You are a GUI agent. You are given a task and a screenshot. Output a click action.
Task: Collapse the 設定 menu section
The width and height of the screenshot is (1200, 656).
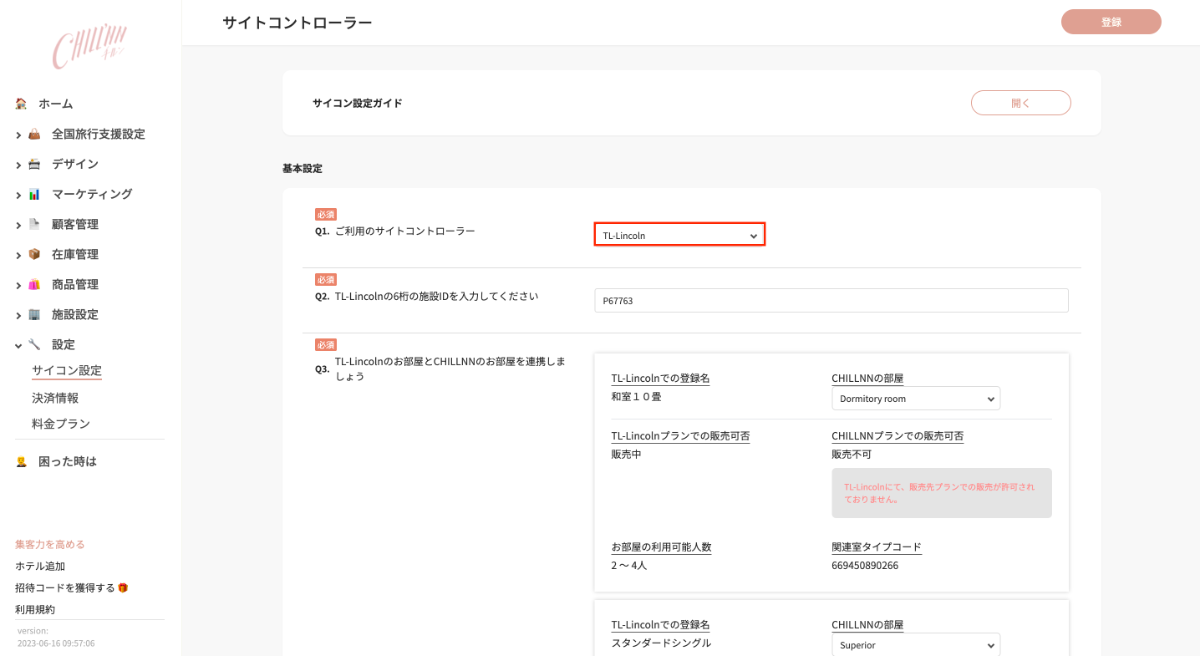(x=19, y=345)
